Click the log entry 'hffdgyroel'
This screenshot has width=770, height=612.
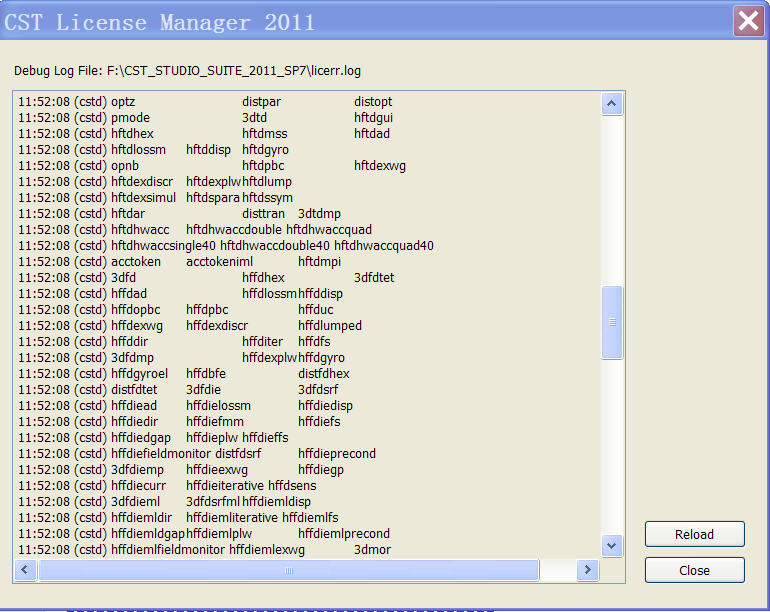(x=139, y=374)
